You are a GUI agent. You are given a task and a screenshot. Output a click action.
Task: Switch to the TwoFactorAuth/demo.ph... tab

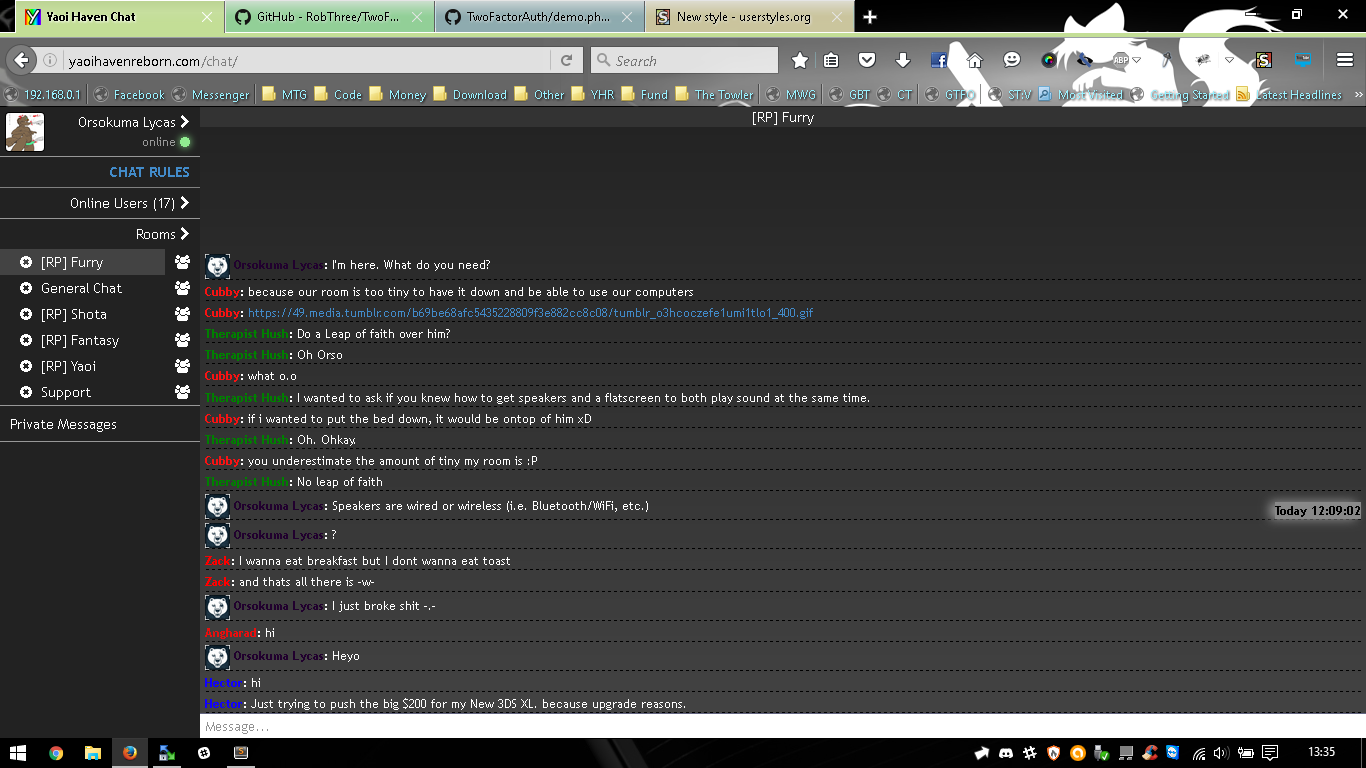(x=538, y=17)
